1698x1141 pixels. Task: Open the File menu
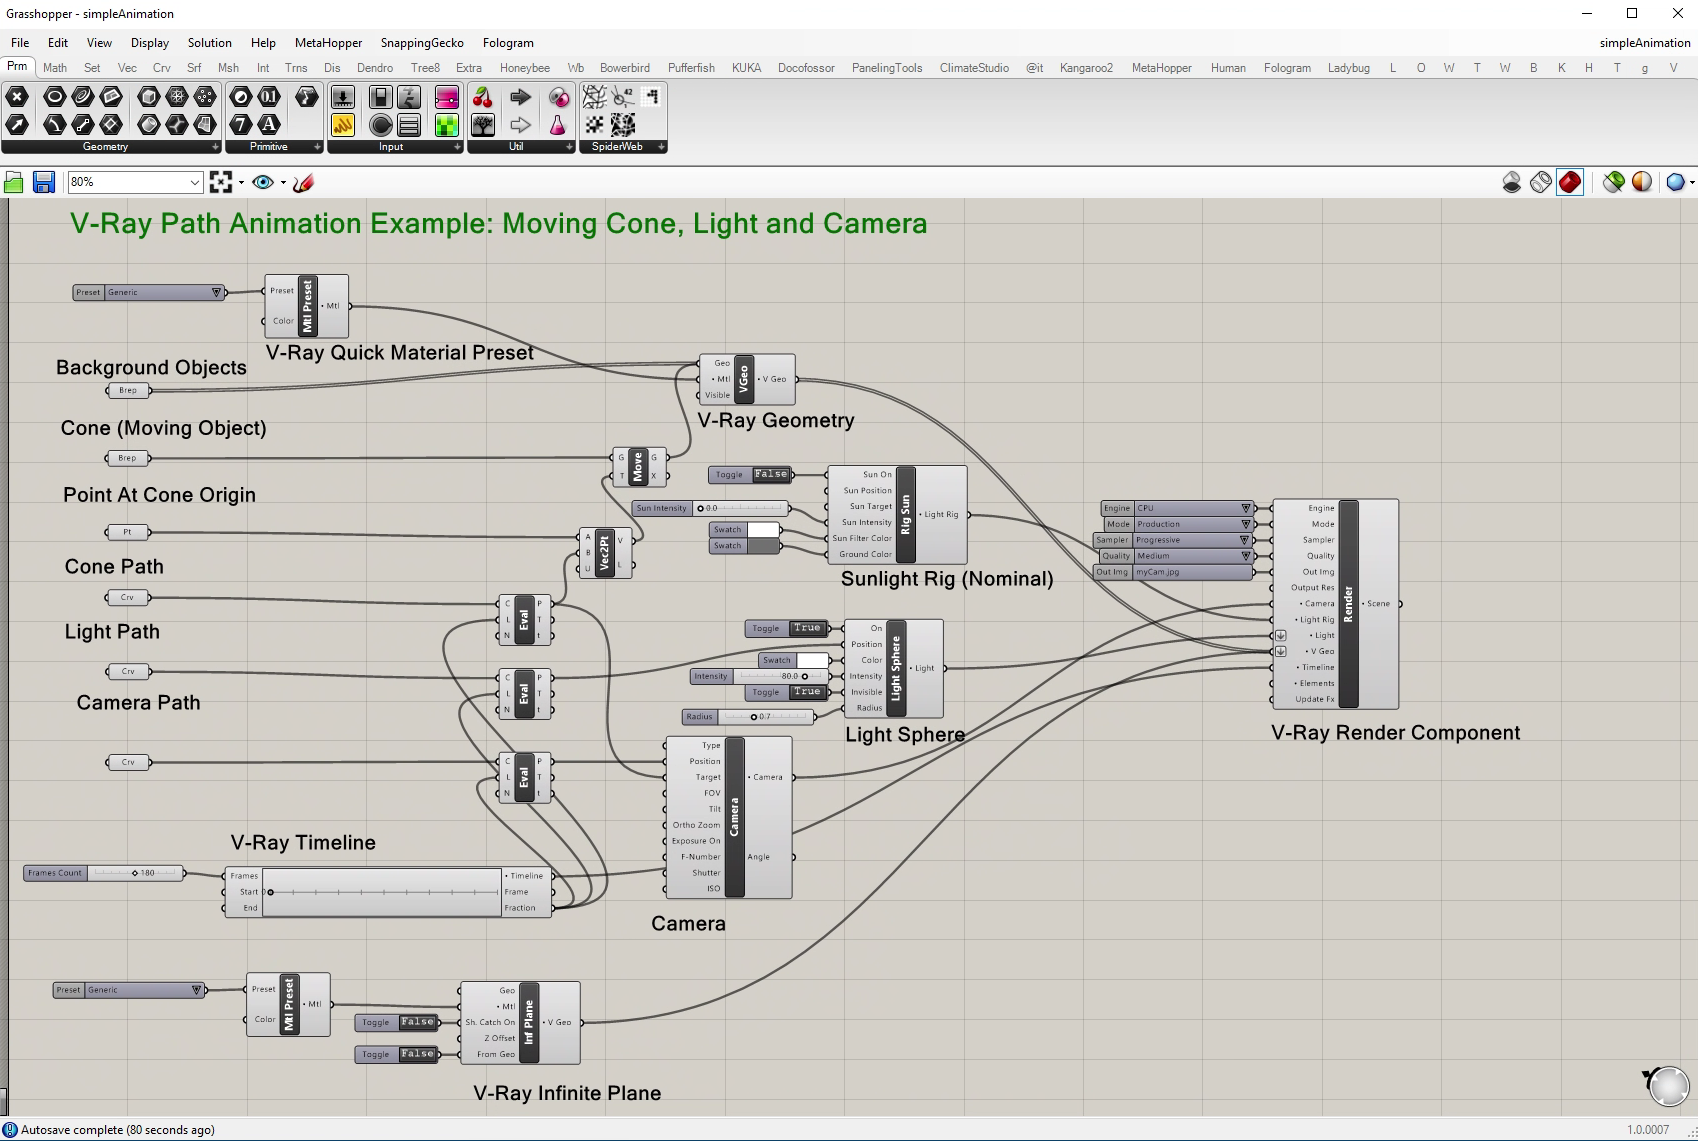(x=20, y=43)
